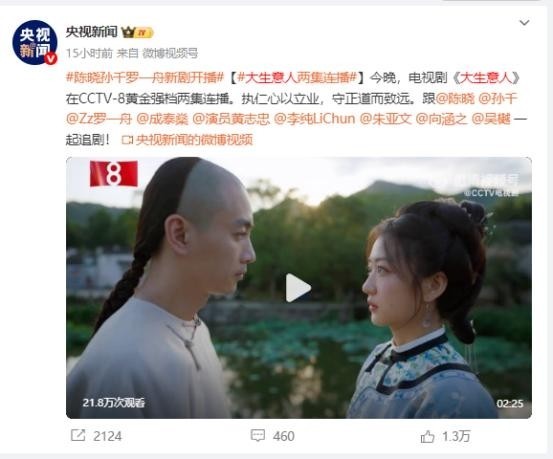Open the 央视新闻 profile avatar
Screen dimensions: 553x459
[35, 42]
